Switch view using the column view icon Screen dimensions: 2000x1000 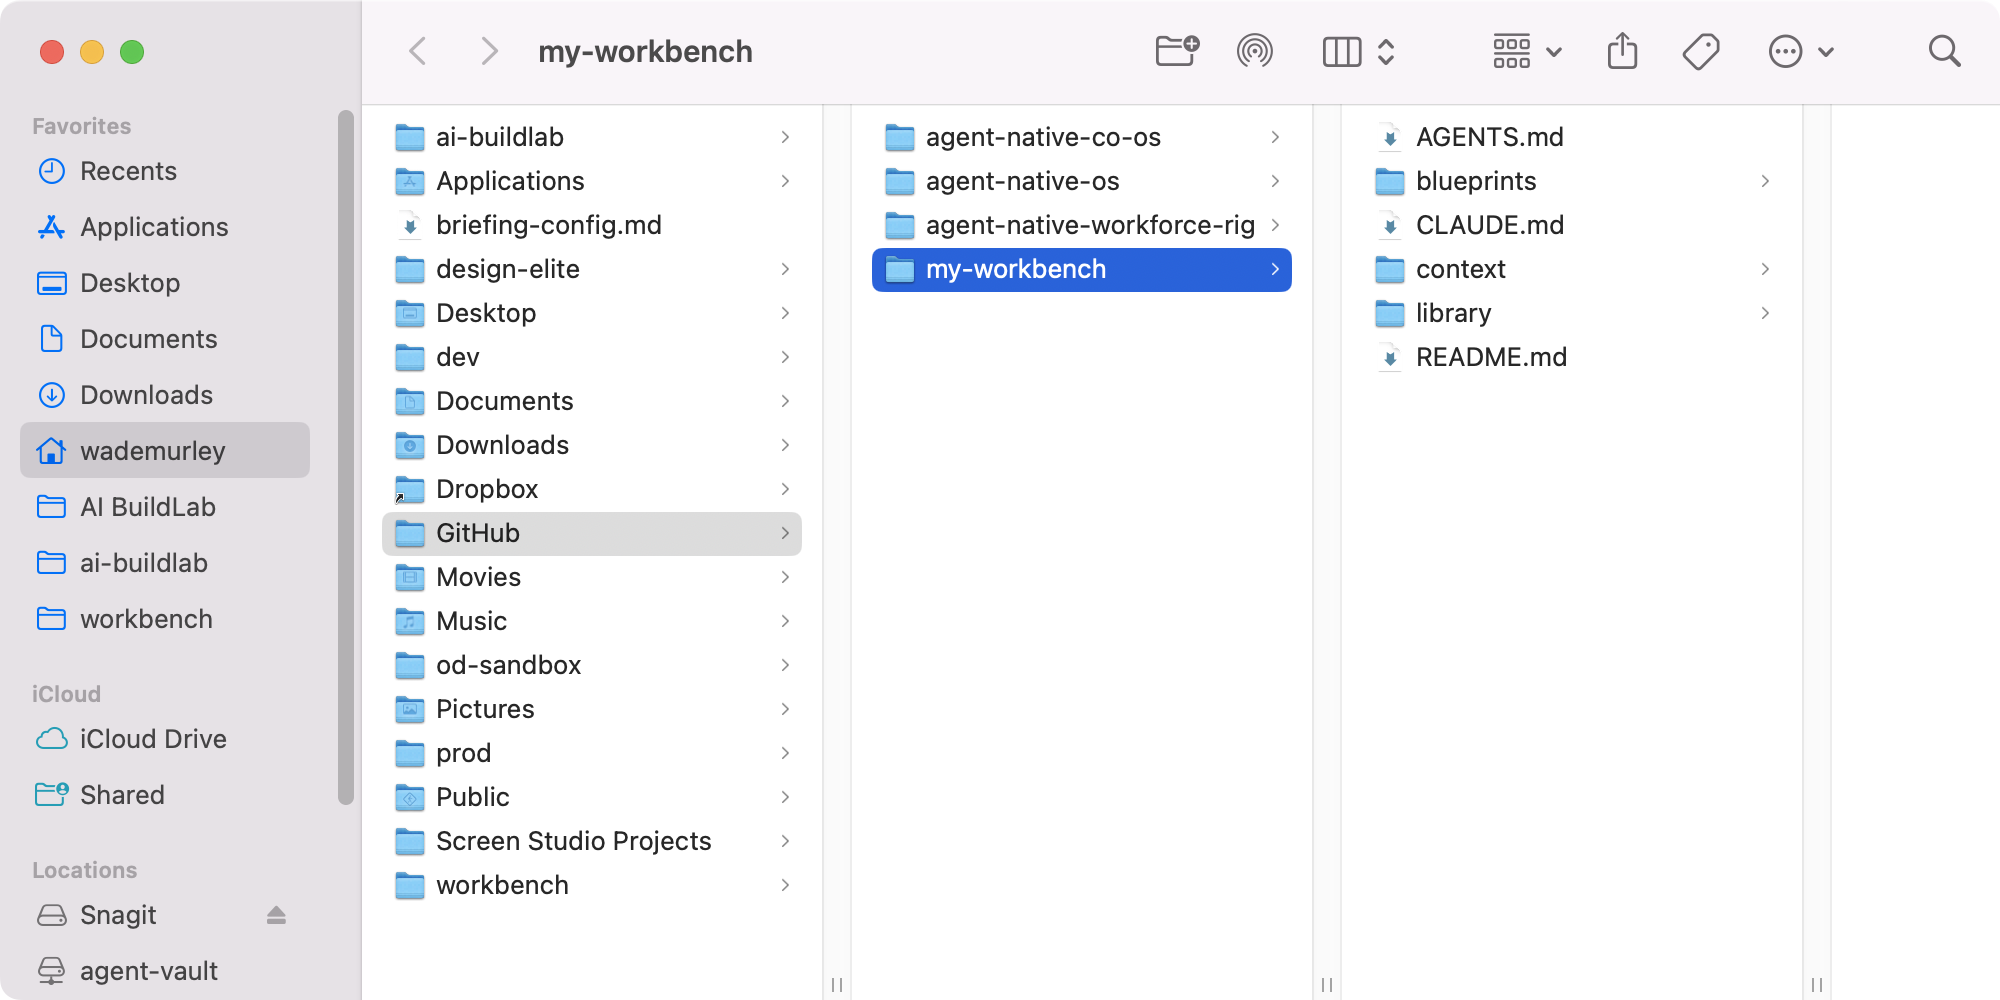(x=1341, y=52)
